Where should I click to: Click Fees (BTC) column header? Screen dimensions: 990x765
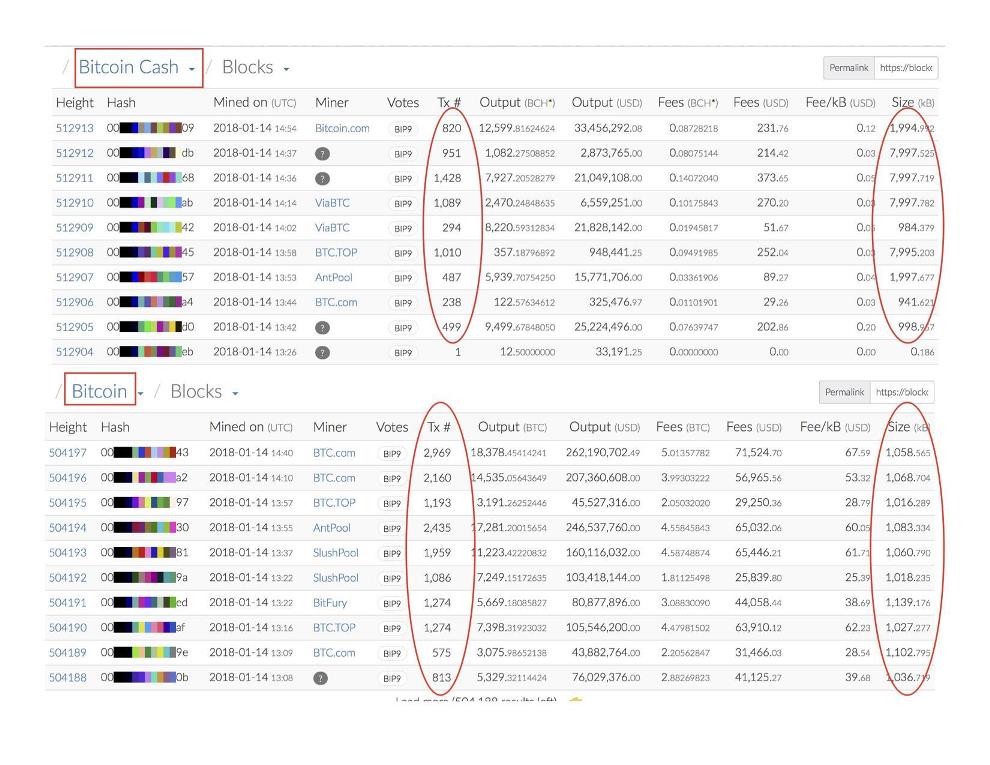click(683, 427)
